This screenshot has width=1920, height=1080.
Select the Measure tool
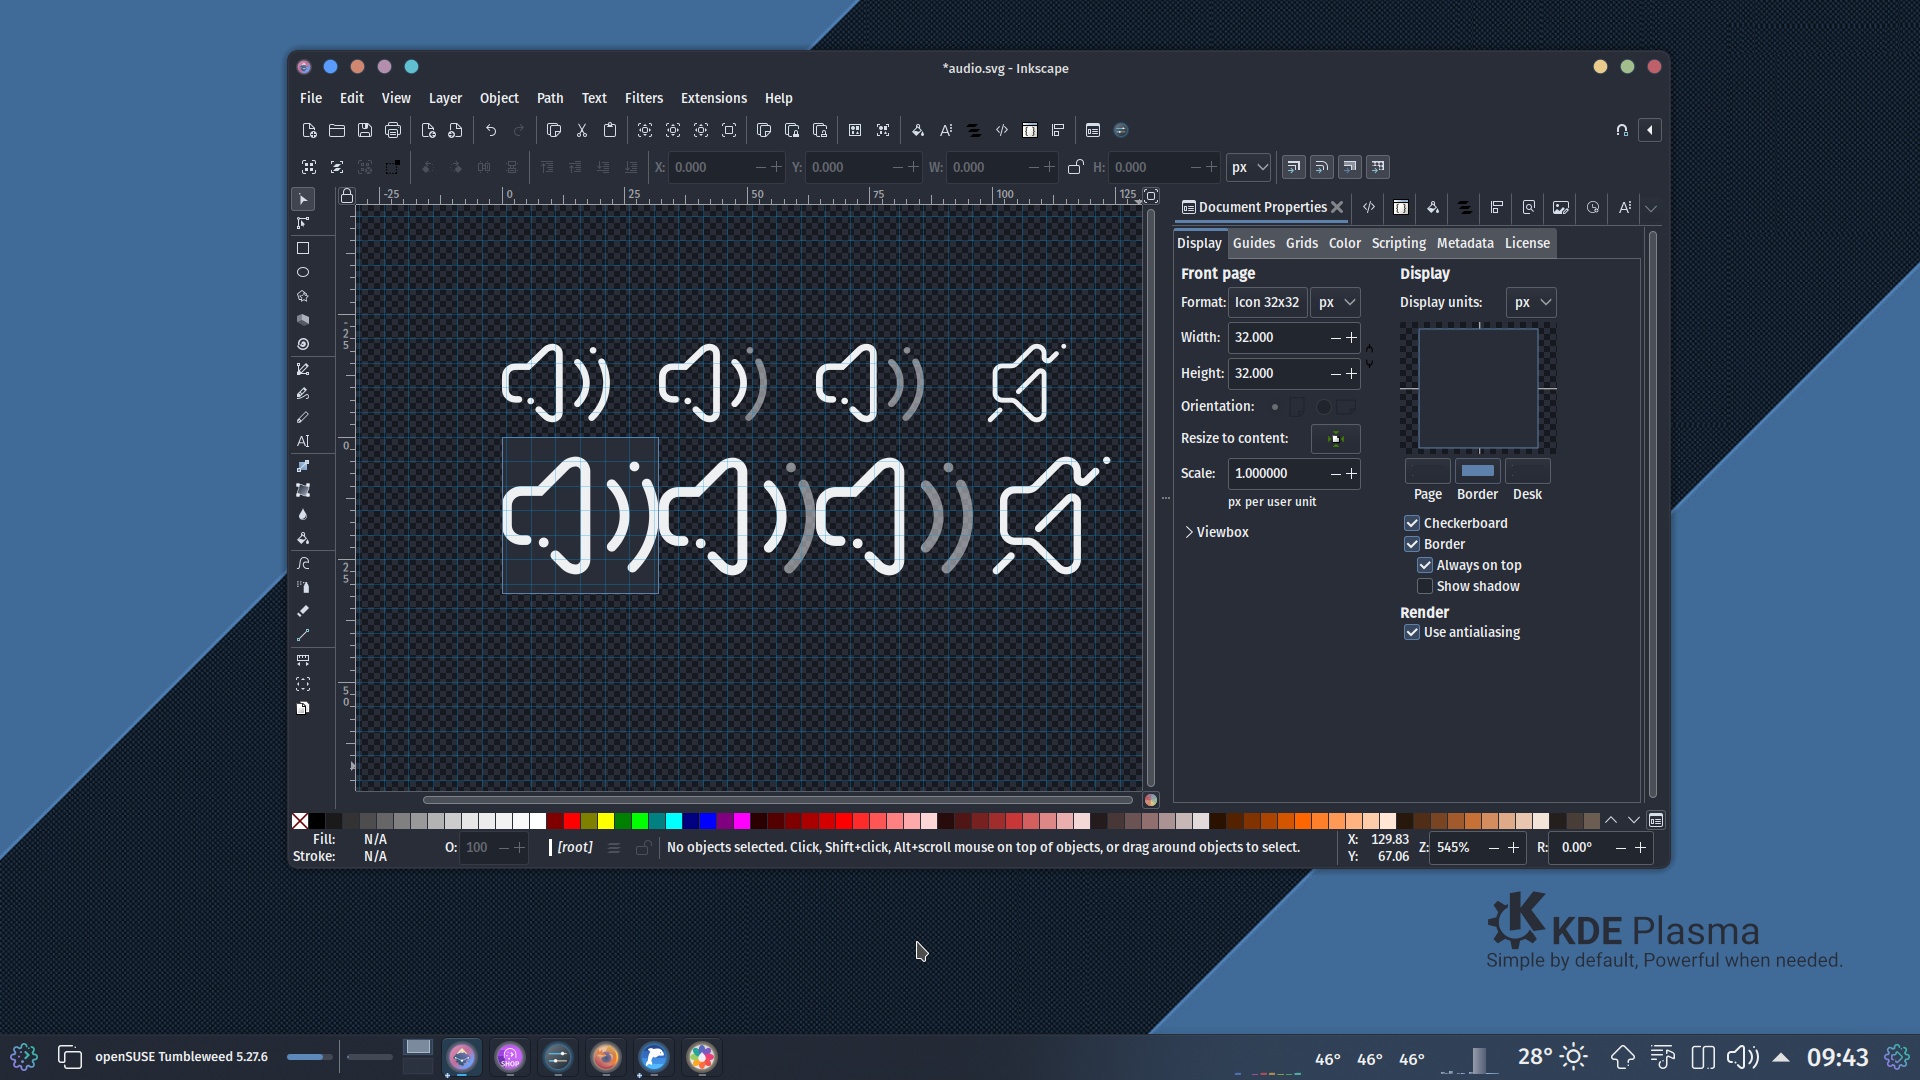[x=303, y=660]
